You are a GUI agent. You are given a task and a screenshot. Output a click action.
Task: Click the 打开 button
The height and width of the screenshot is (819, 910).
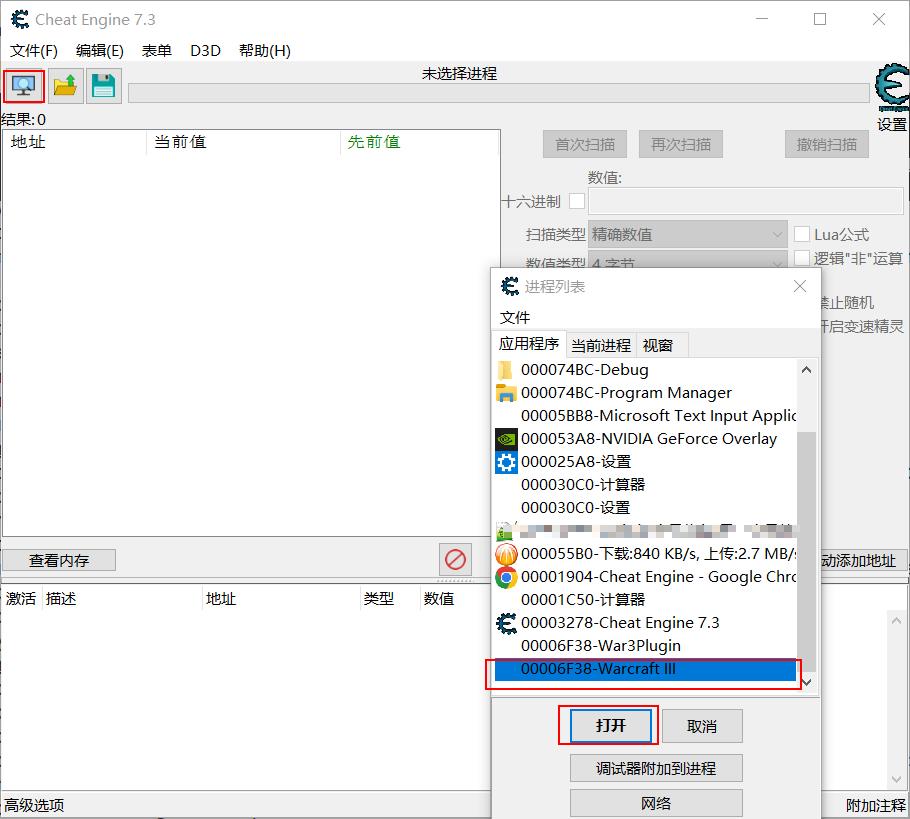tap(611, 726)
